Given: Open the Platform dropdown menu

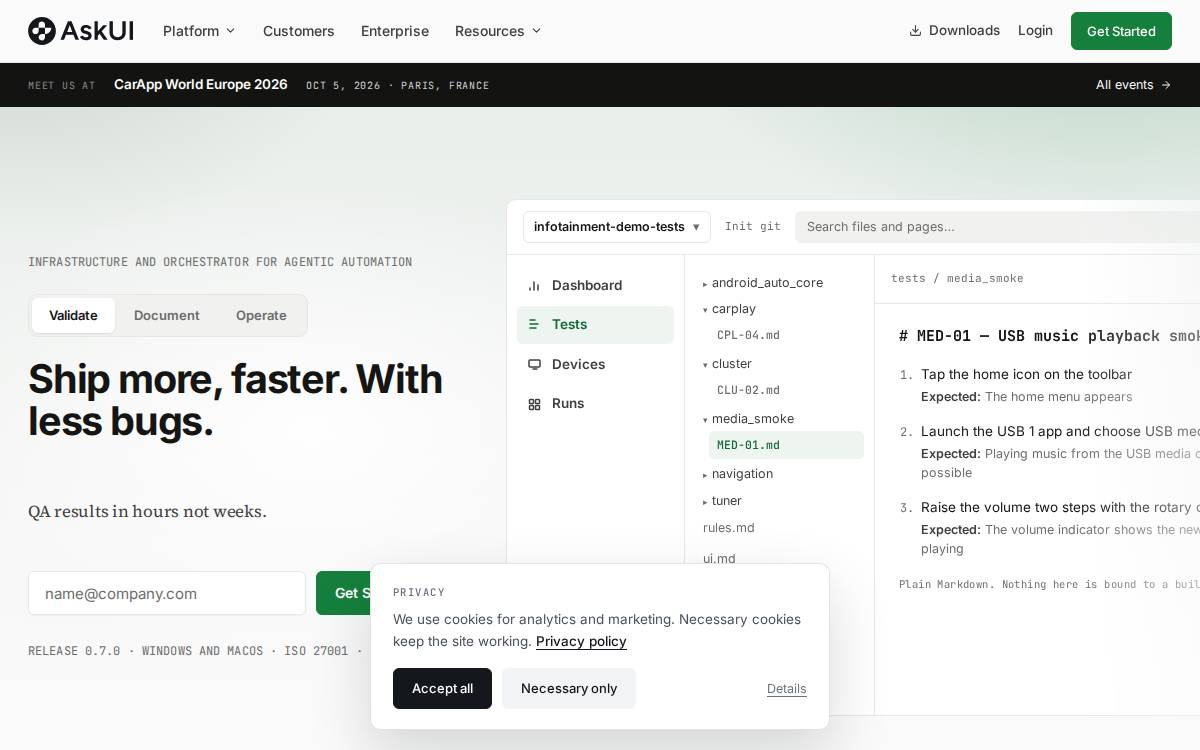Looking at the screenshot, I should pos(199,31).
